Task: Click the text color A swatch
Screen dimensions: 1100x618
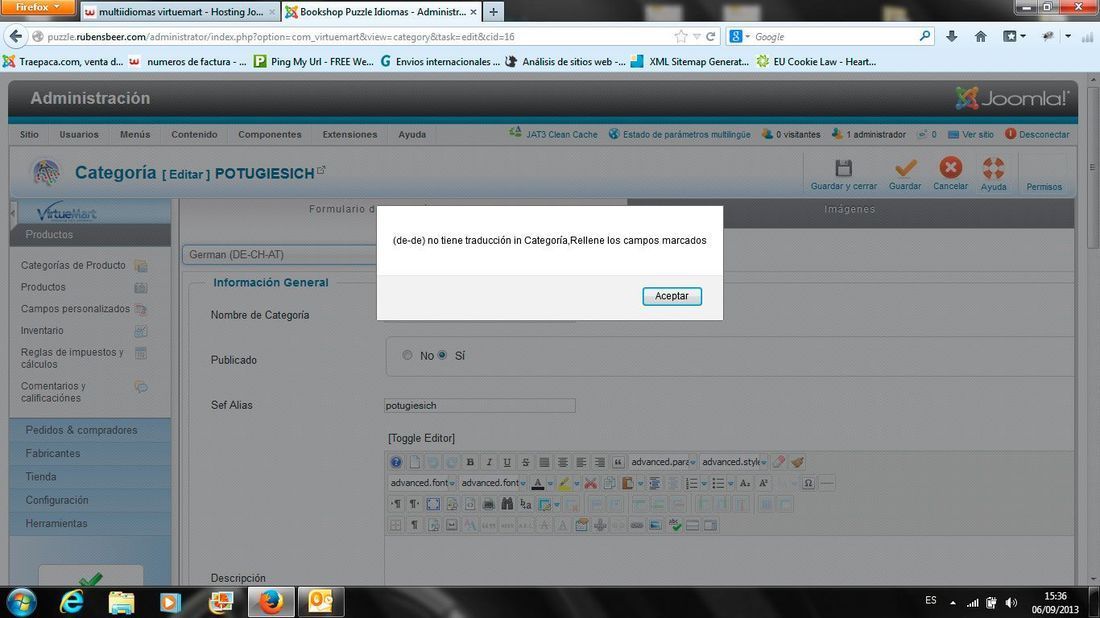Action: pyautogui.click(x=538, y=483)
